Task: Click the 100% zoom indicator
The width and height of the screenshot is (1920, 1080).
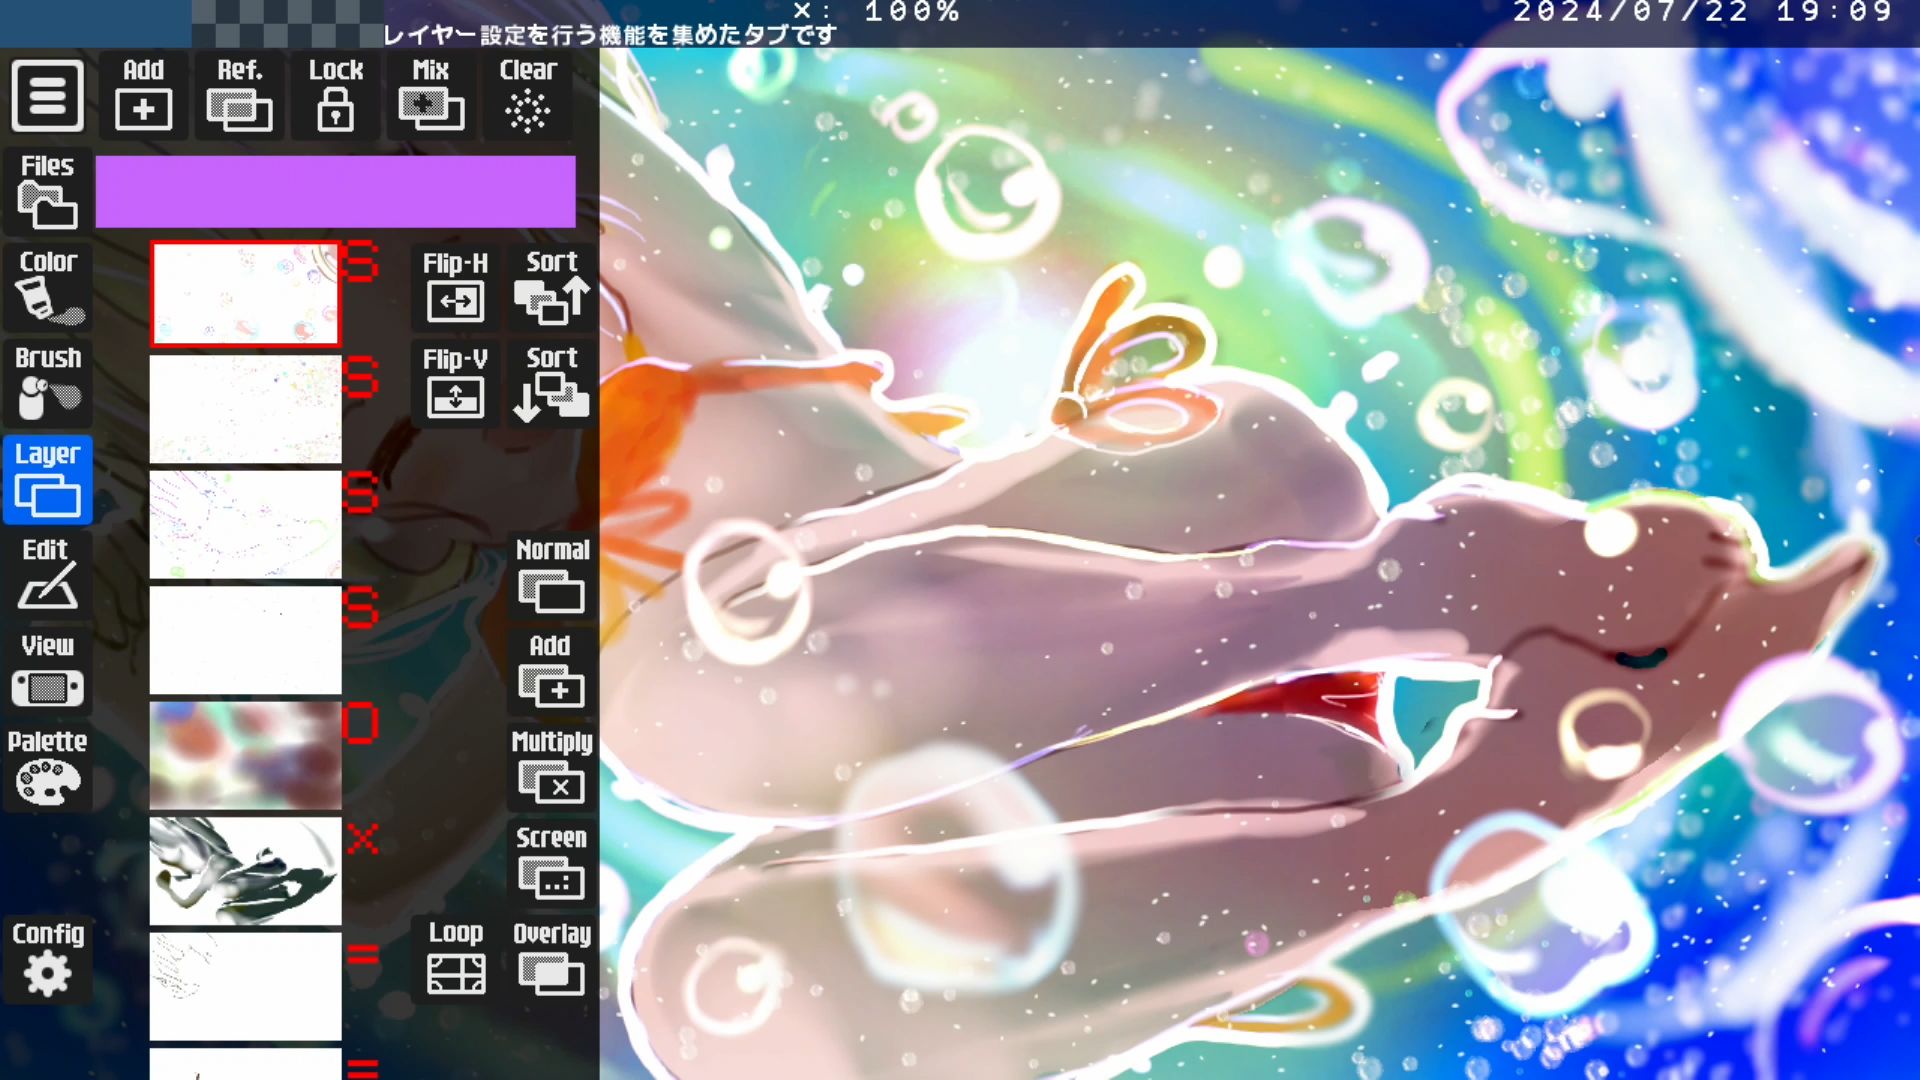Action: (912, 12)
